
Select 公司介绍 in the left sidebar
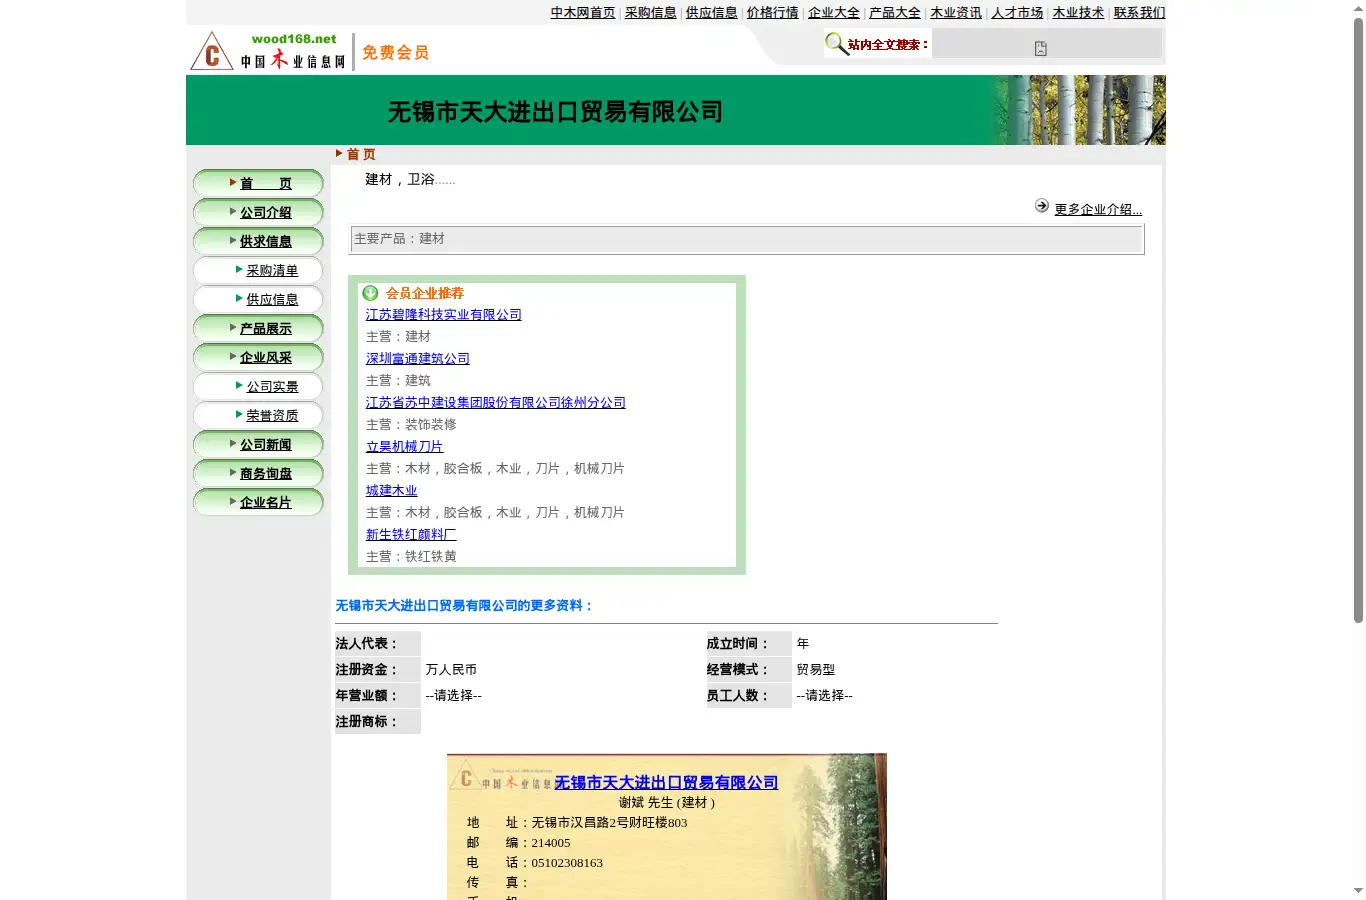coord(266,213)
